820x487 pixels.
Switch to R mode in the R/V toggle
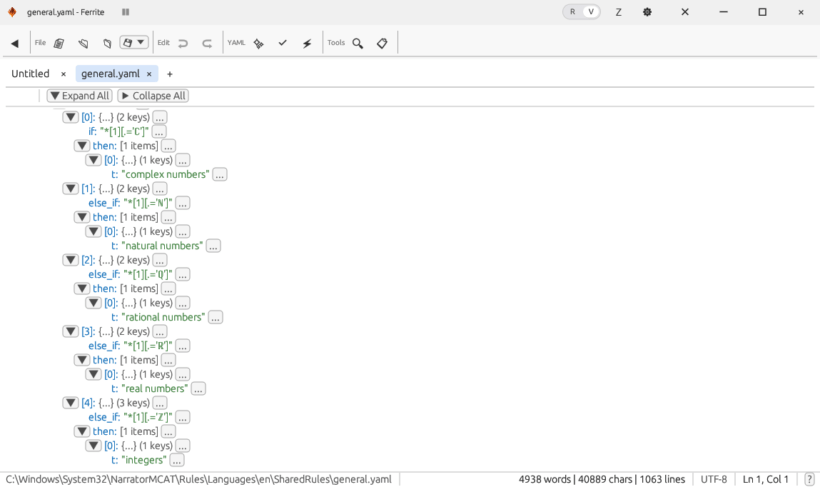point(572,12)
